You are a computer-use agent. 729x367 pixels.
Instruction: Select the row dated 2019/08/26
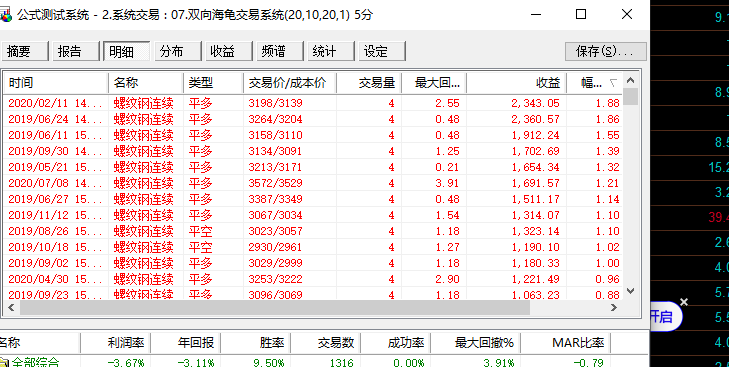click(x=314, y=231)
